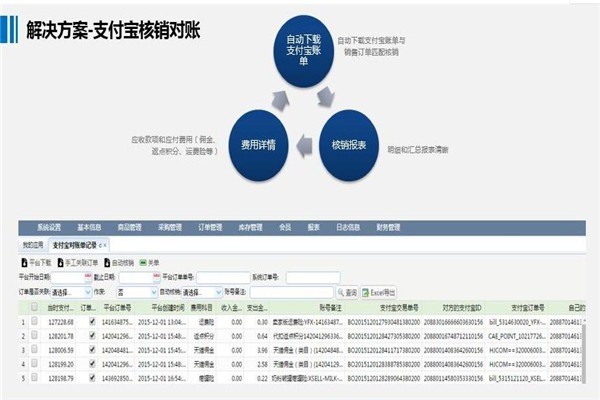Open calendar picker for 截止日期

[x=156, y=277]
